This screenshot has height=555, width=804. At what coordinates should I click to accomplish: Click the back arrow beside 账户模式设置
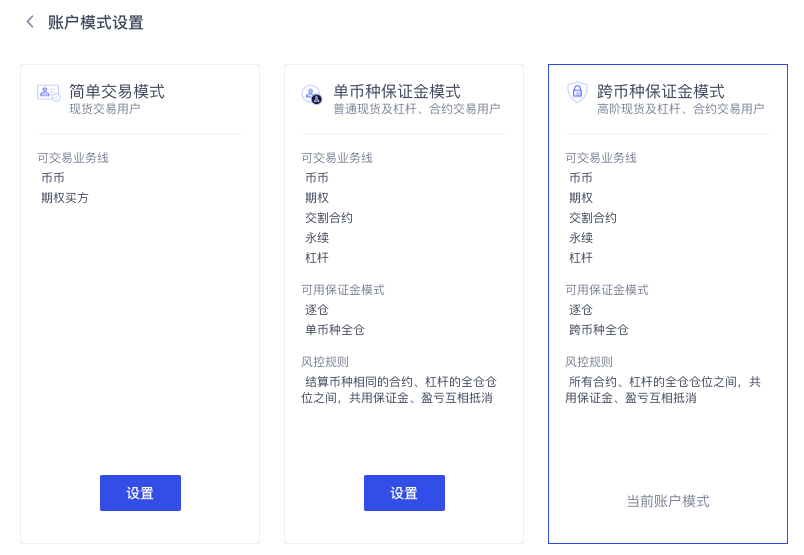[30, 22]
